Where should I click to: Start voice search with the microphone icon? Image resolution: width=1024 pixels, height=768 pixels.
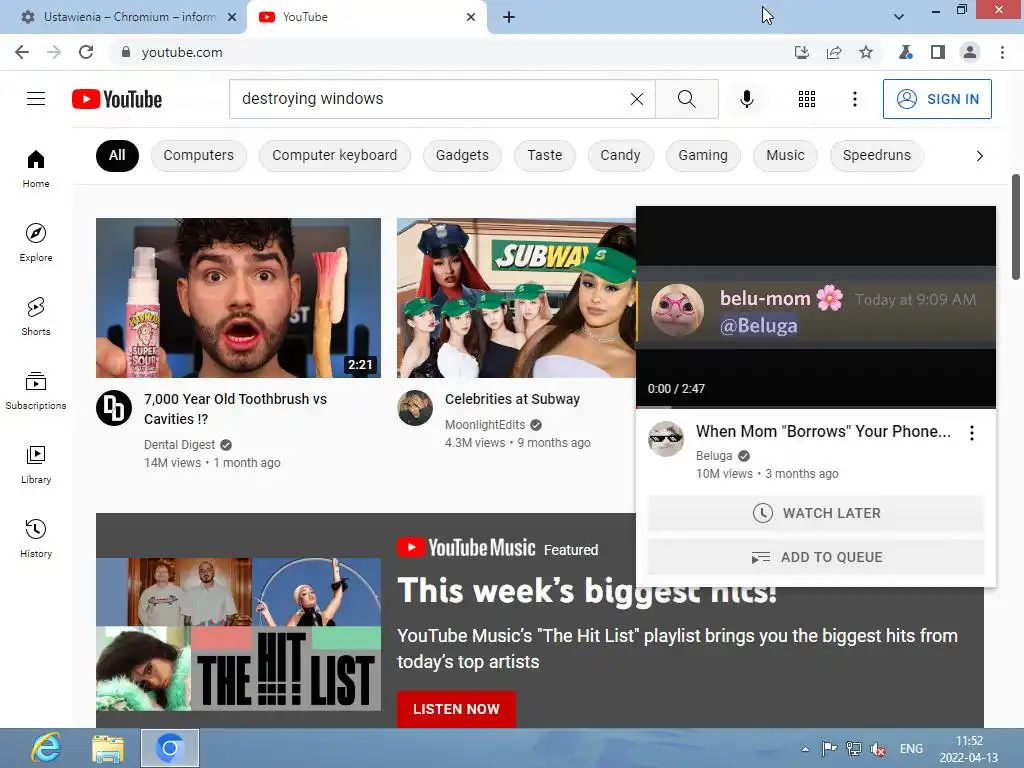coord(746,99)
